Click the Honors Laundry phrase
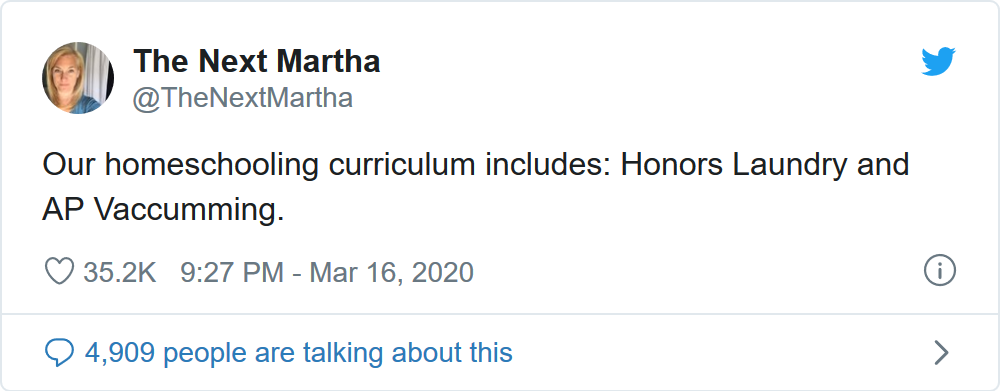Screen dimensions: 1000x391 pyautogui.click(x=734, y=165)
